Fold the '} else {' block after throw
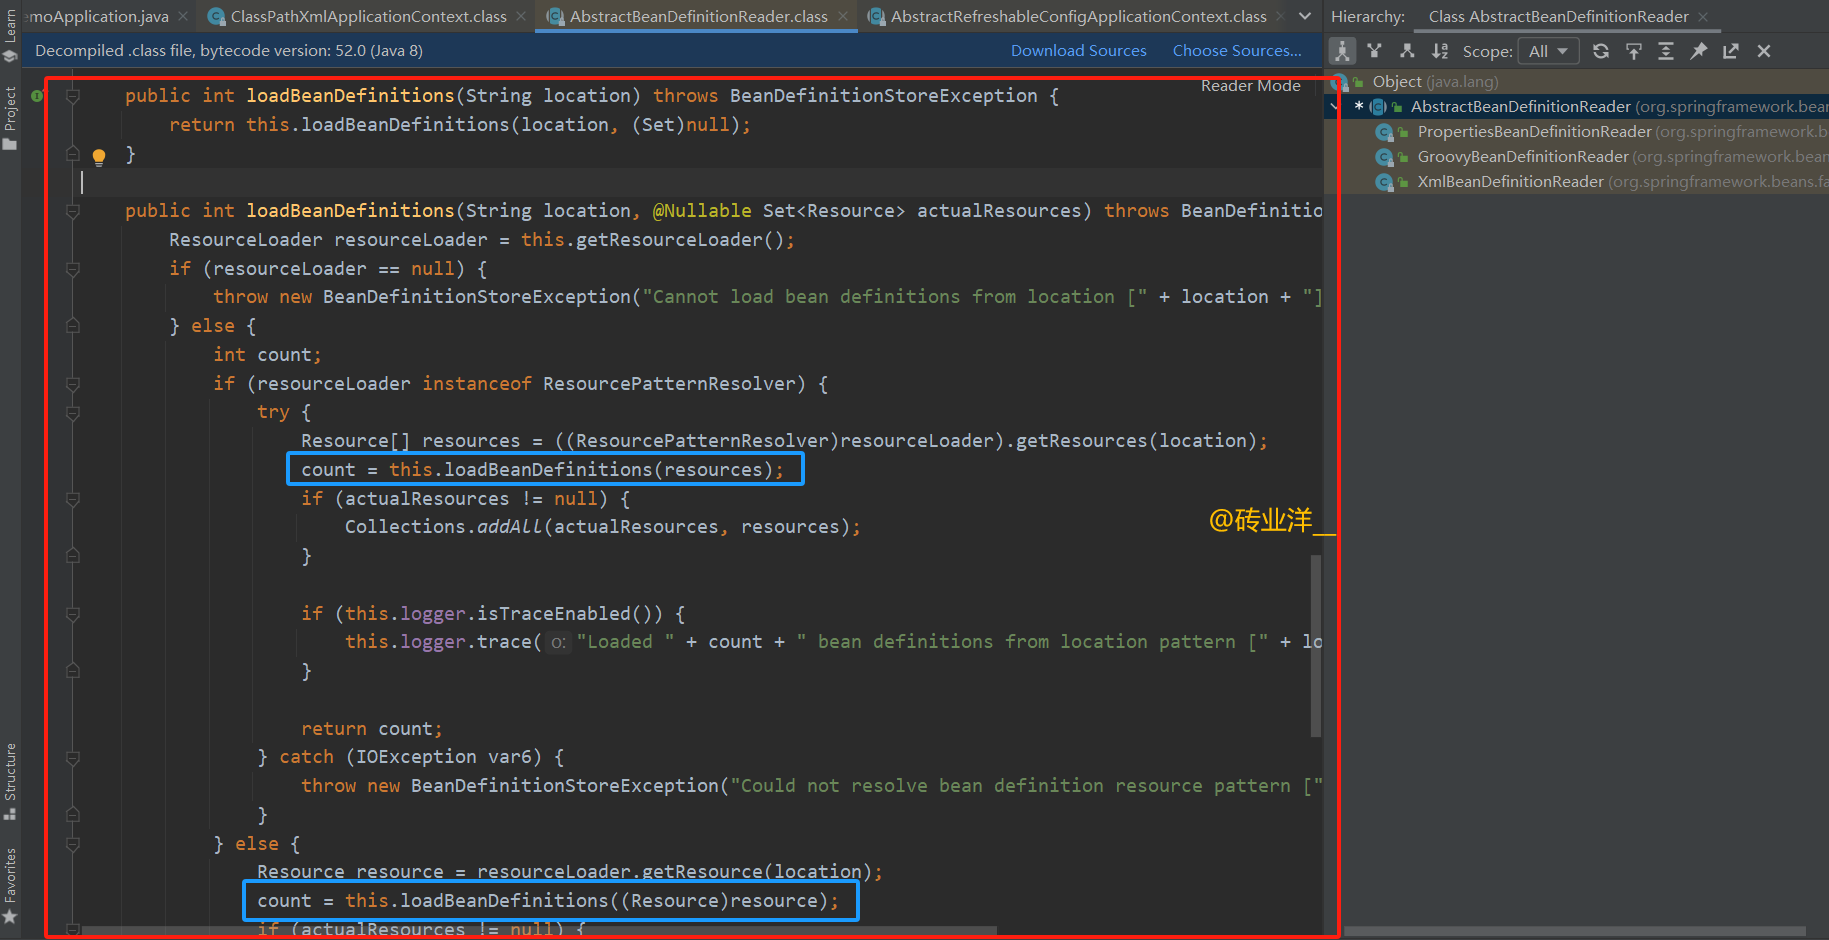The image size is (1829, 940). (73, 326)
